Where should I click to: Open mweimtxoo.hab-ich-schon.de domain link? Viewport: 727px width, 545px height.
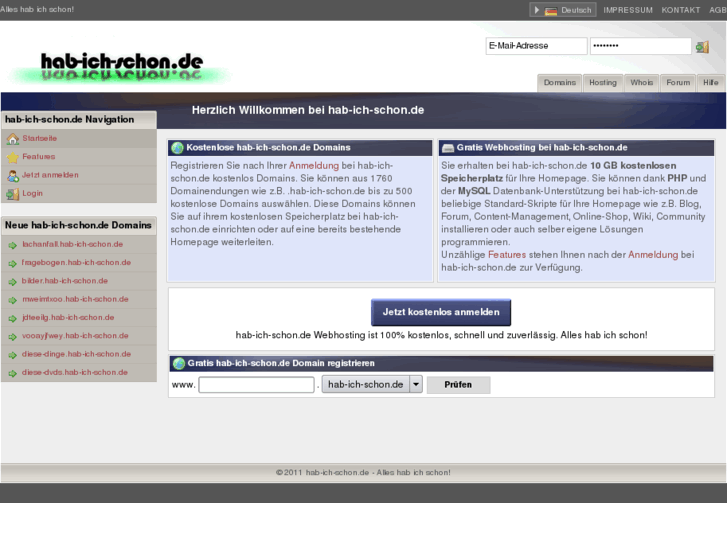click(75, 299)
